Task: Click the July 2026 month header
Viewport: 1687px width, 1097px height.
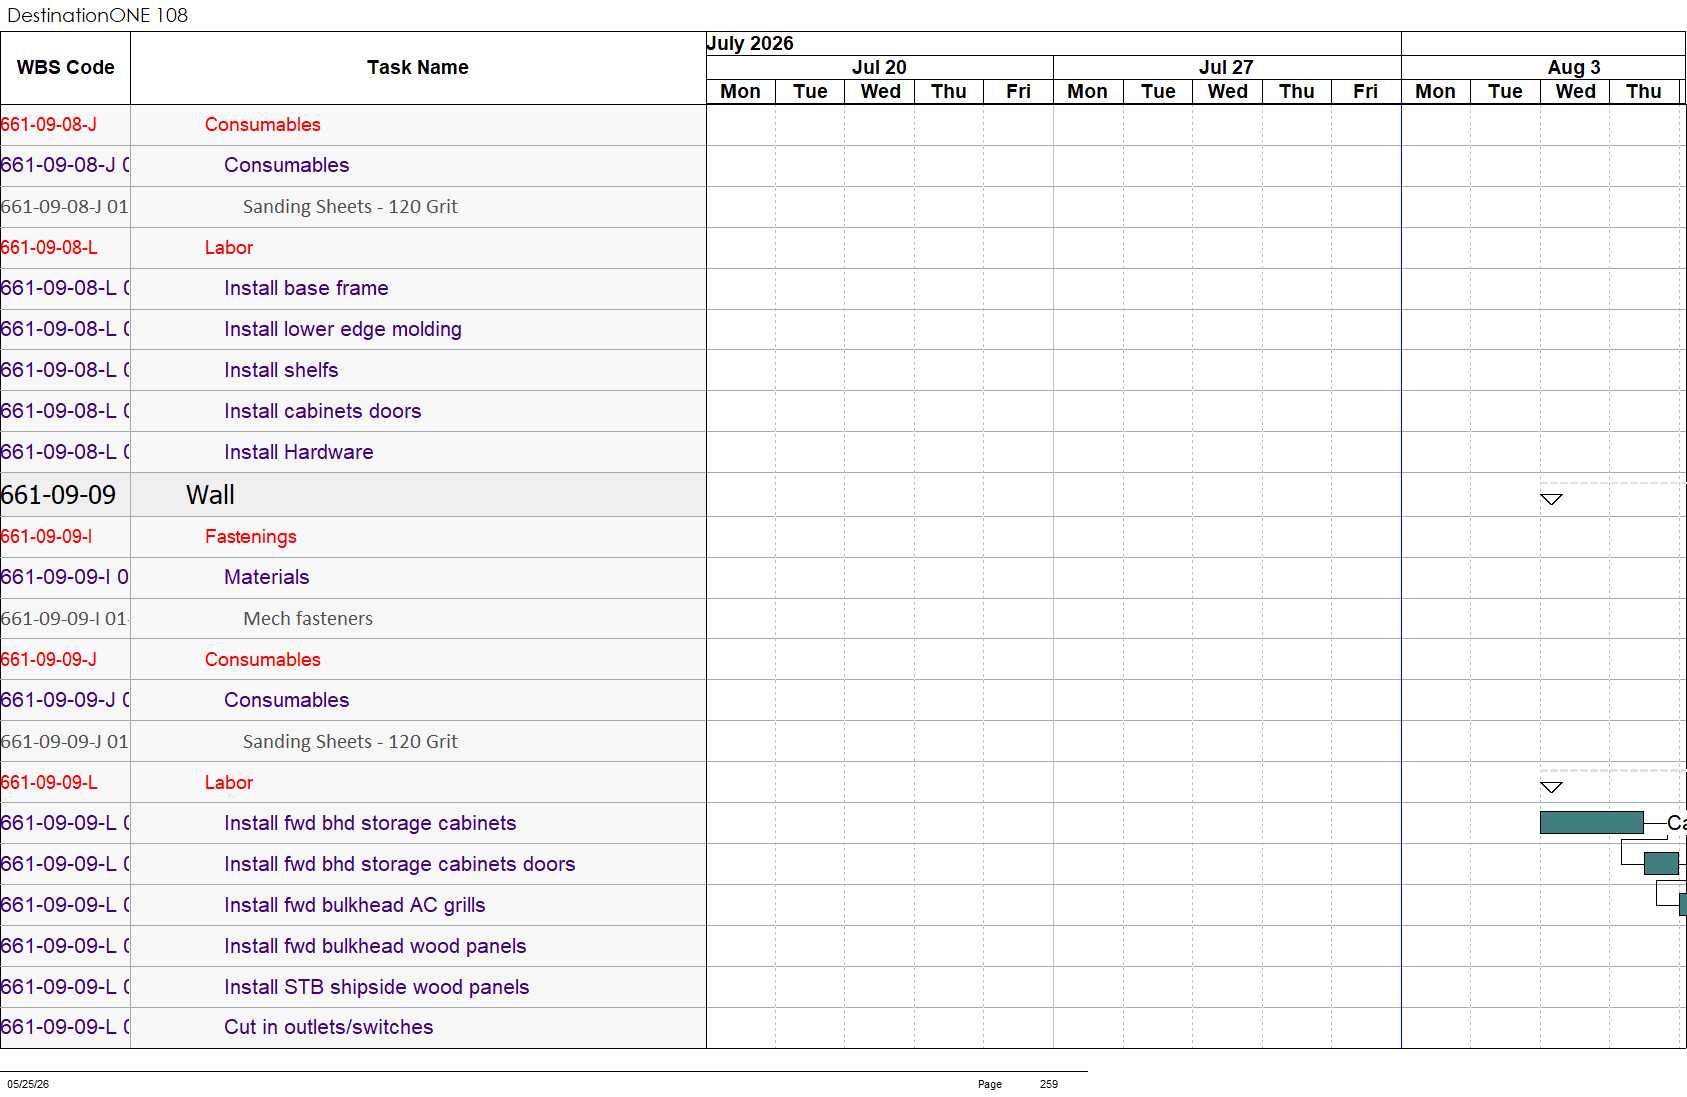Action: (750, 43)
